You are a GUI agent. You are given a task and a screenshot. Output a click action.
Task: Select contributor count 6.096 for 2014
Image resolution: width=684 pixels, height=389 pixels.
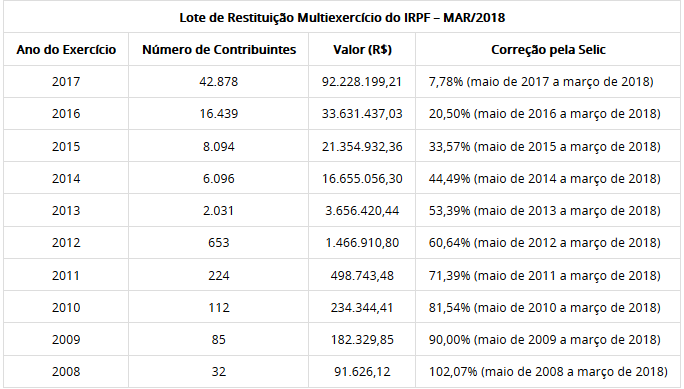tap(219, 178)
